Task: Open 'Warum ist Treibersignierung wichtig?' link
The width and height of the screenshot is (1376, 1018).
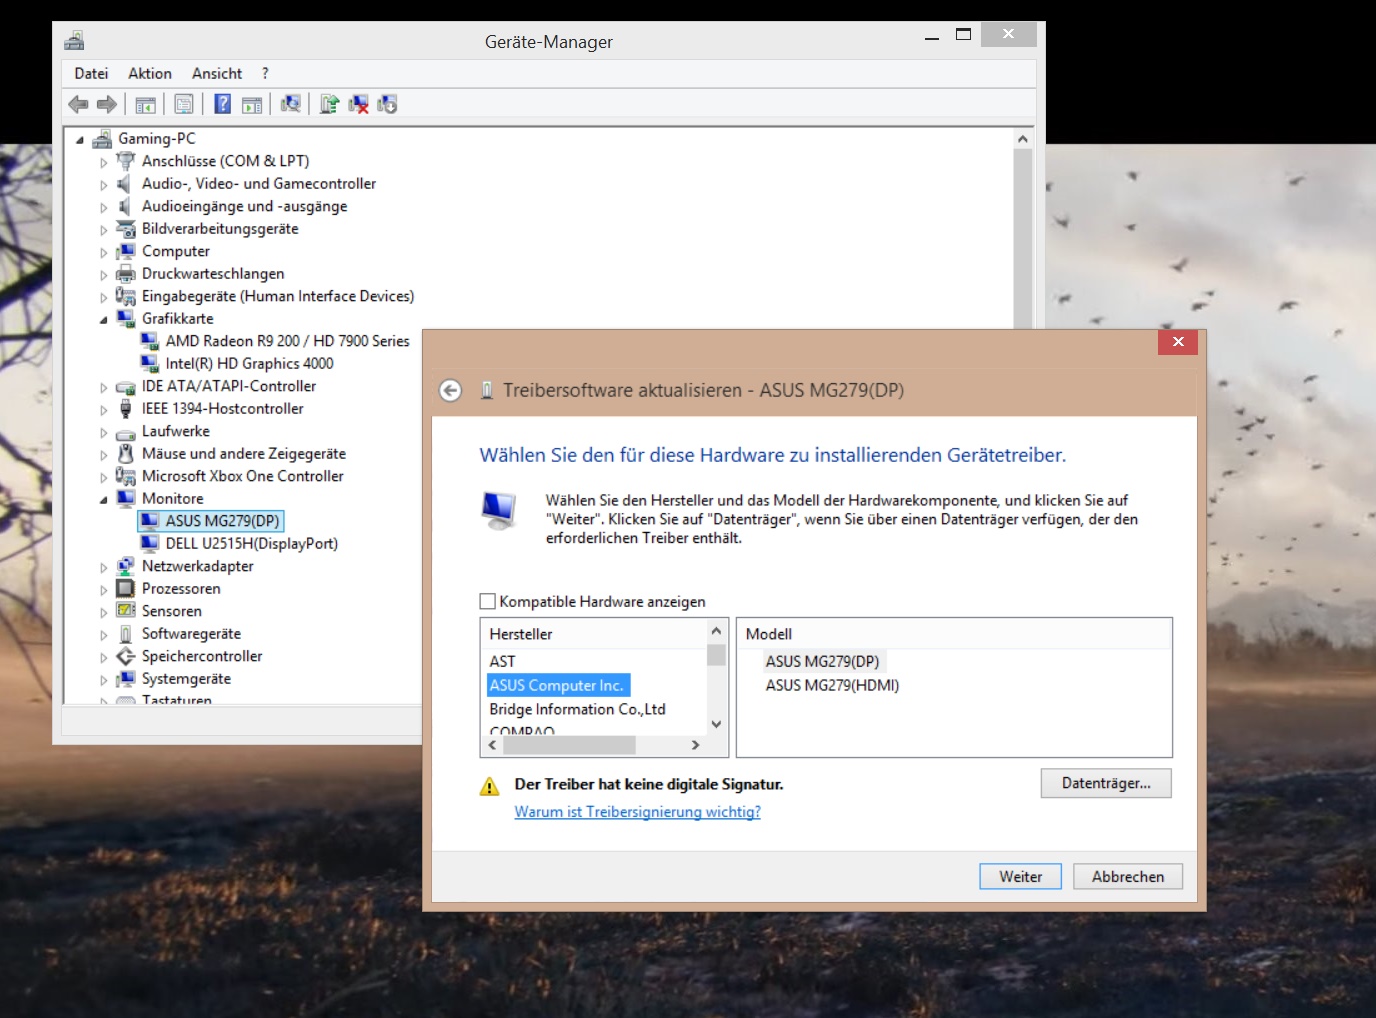Action: 637,811
